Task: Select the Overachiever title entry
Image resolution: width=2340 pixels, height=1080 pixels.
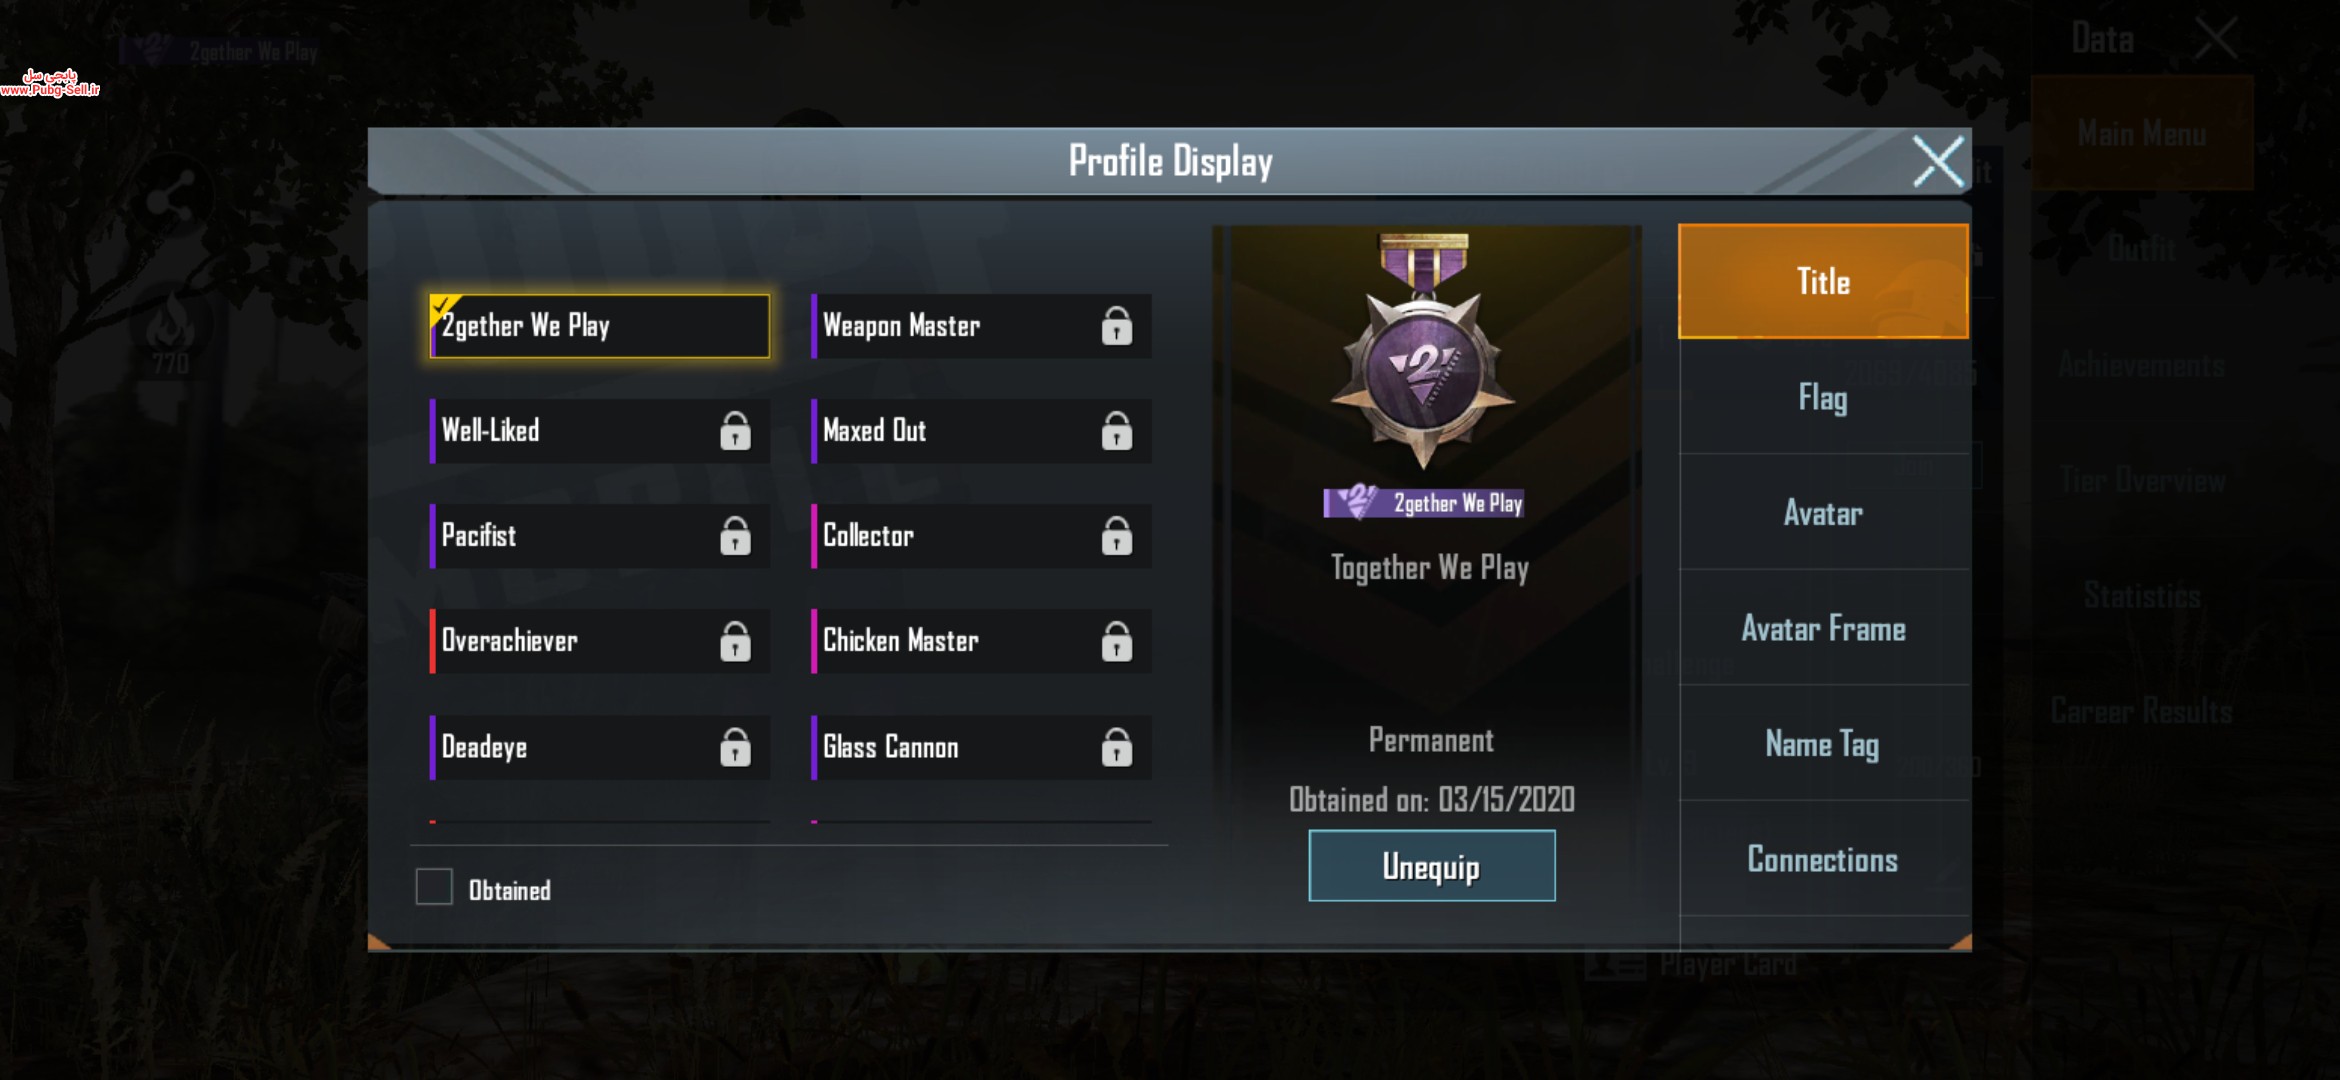Action: pos(600,641)
